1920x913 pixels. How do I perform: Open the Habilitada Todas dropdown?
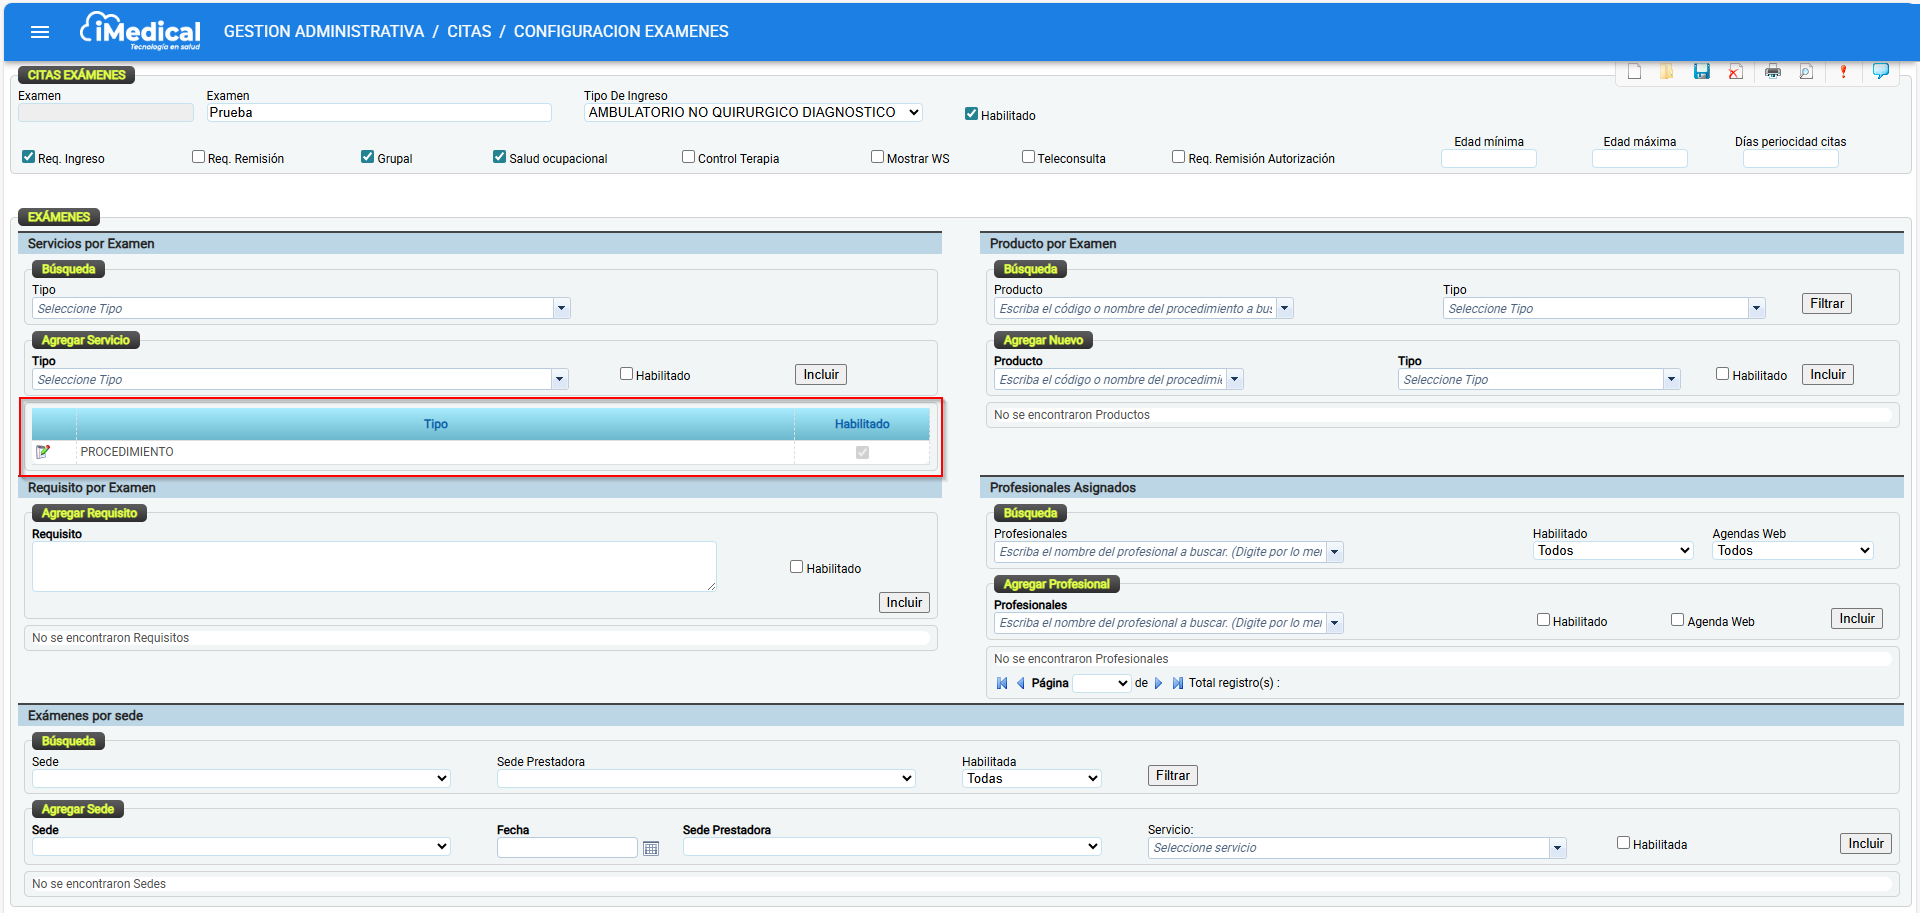[x=1031, y=779]
